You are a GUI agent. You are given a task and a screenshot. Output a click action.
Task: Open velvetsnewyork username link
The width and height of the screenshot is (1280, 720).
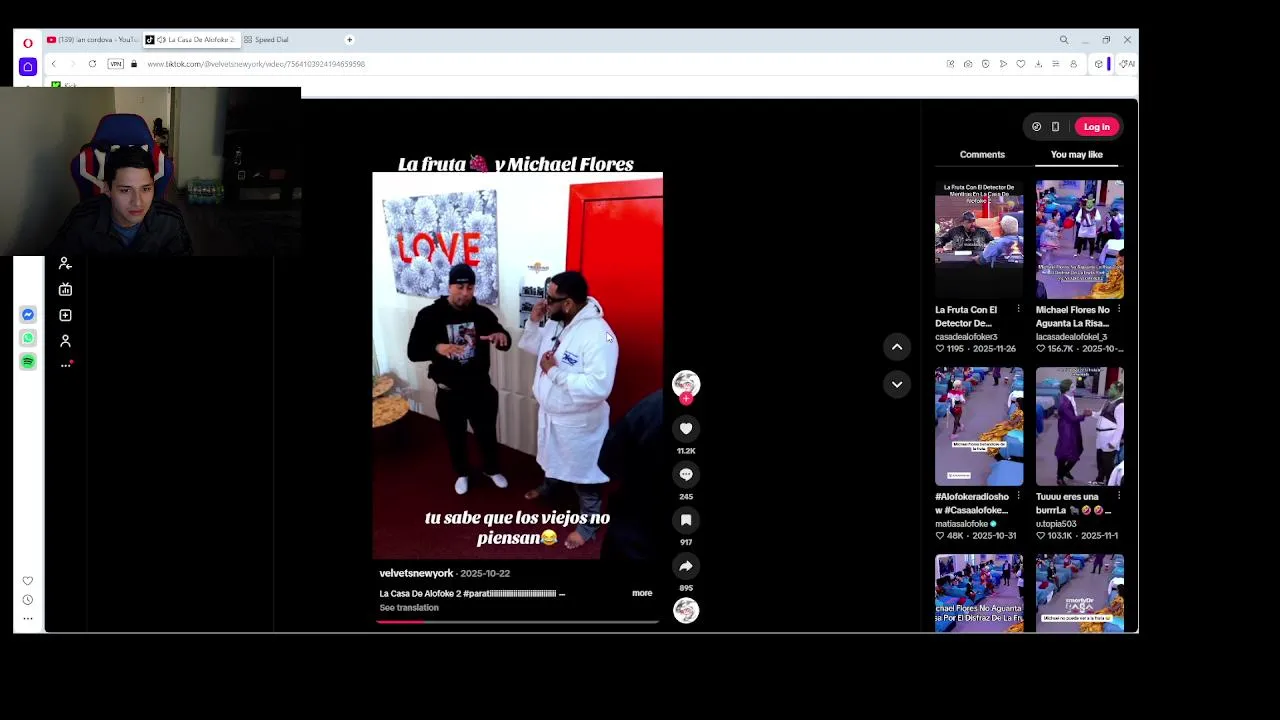tap(416, 573)
